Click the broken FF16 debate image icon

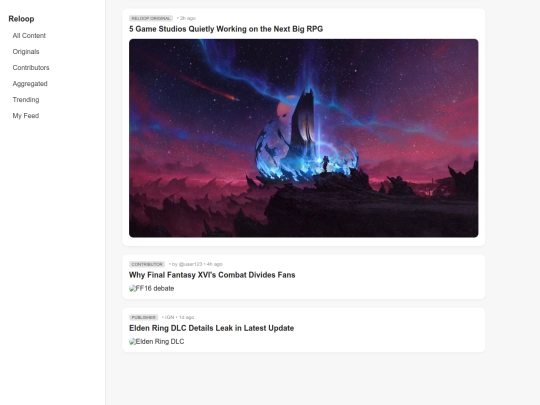click(x=133, y=288)
